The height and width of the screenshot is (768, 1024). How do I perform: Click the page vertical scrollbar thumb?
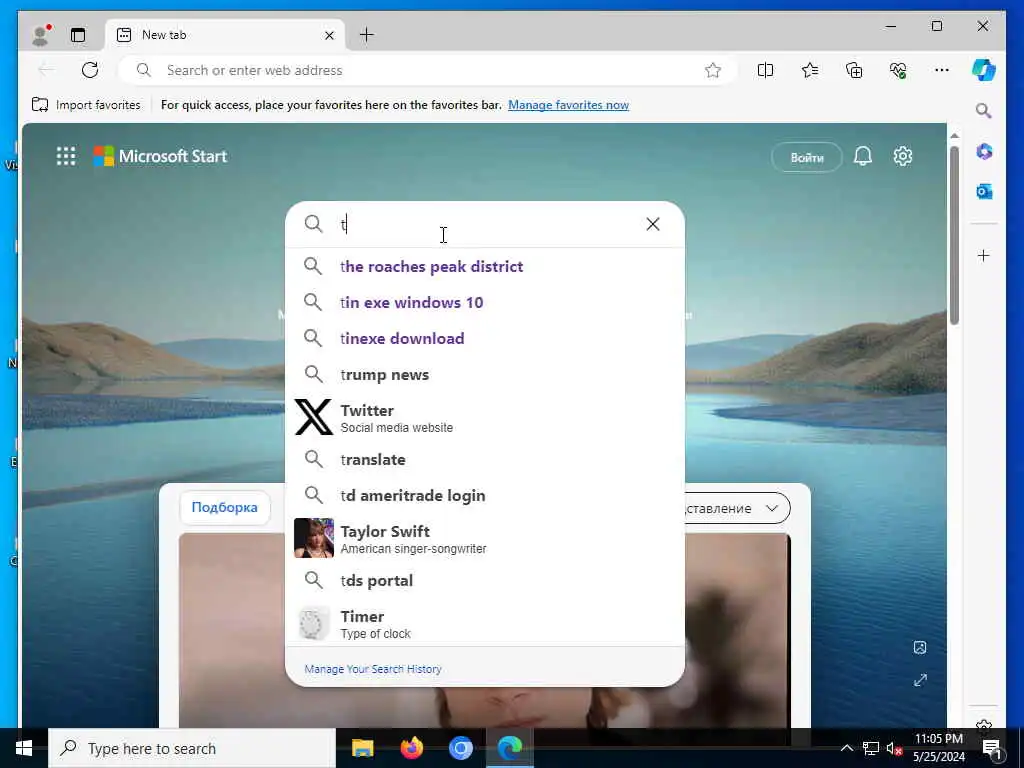click(954, 234)
